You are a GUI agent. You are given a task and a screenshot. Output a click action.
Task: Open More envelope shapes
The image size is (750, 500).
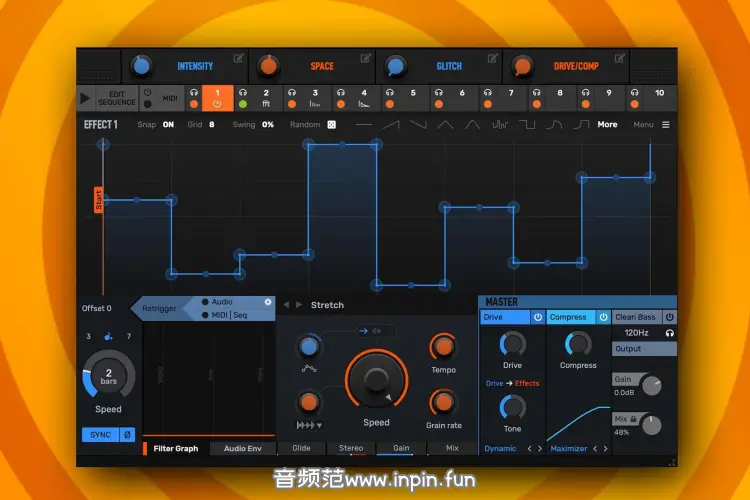coord(607,124)
